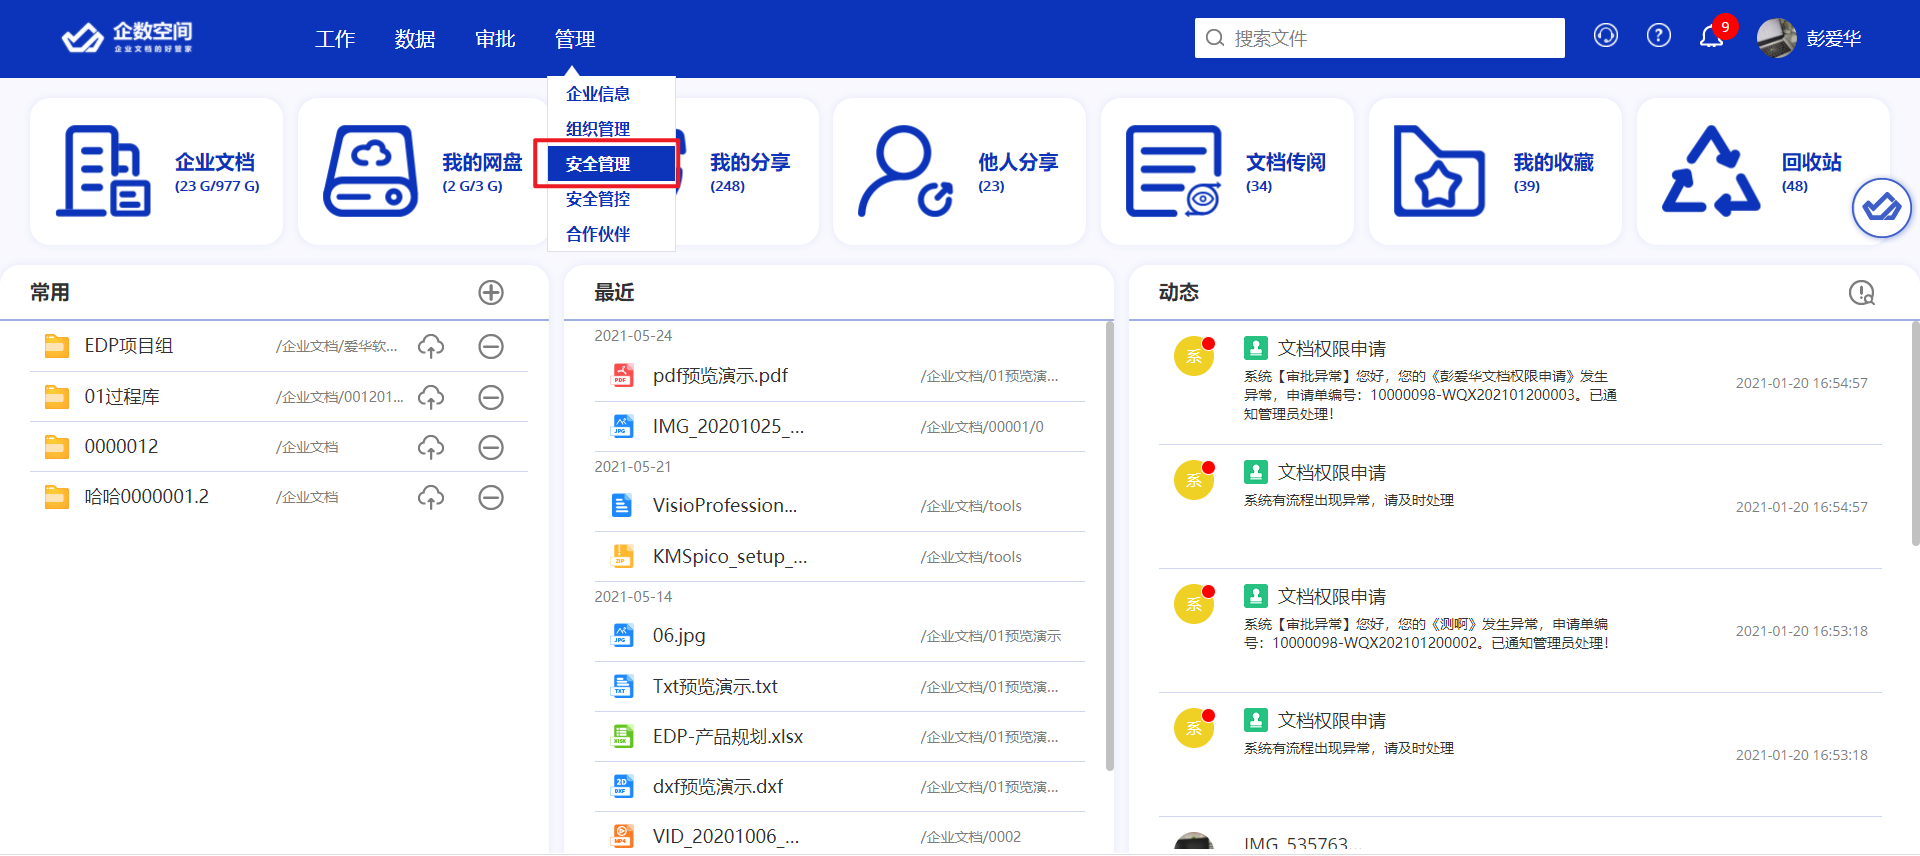Remove 01过程库 from 常用

click(490, 397)
